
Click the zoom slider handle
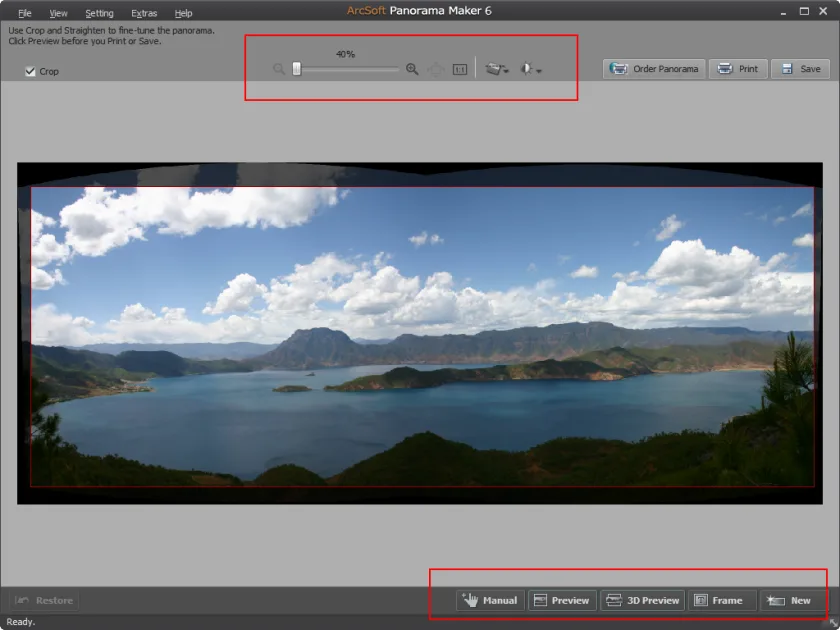coord(297,69)
